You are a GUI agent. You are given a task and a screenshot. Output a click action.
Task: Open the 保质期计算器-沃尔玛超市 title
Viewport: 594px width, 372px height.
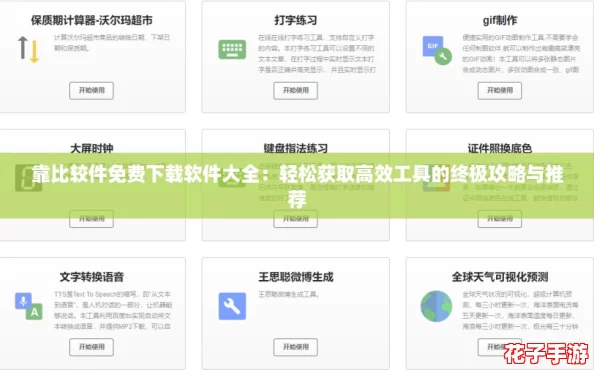tap(92, 20)
